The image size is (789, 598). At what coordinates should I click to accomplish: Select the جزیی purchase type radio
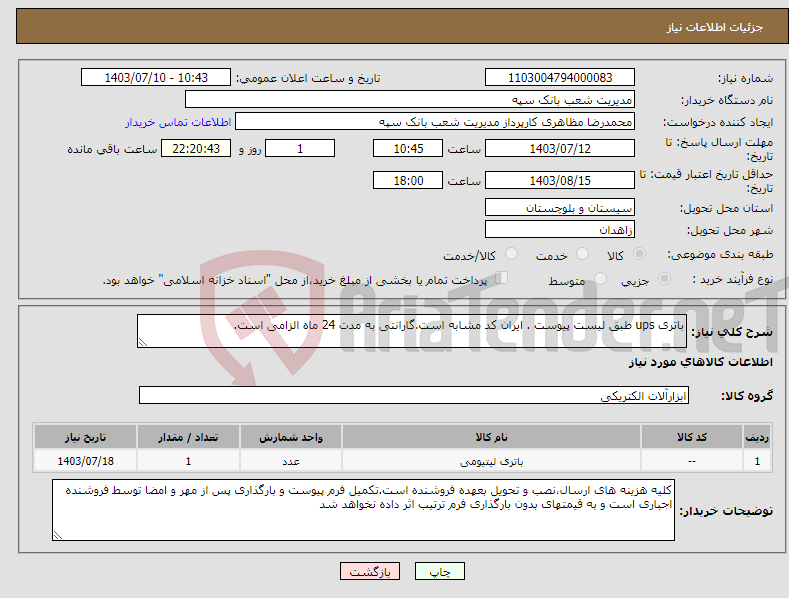664,279
